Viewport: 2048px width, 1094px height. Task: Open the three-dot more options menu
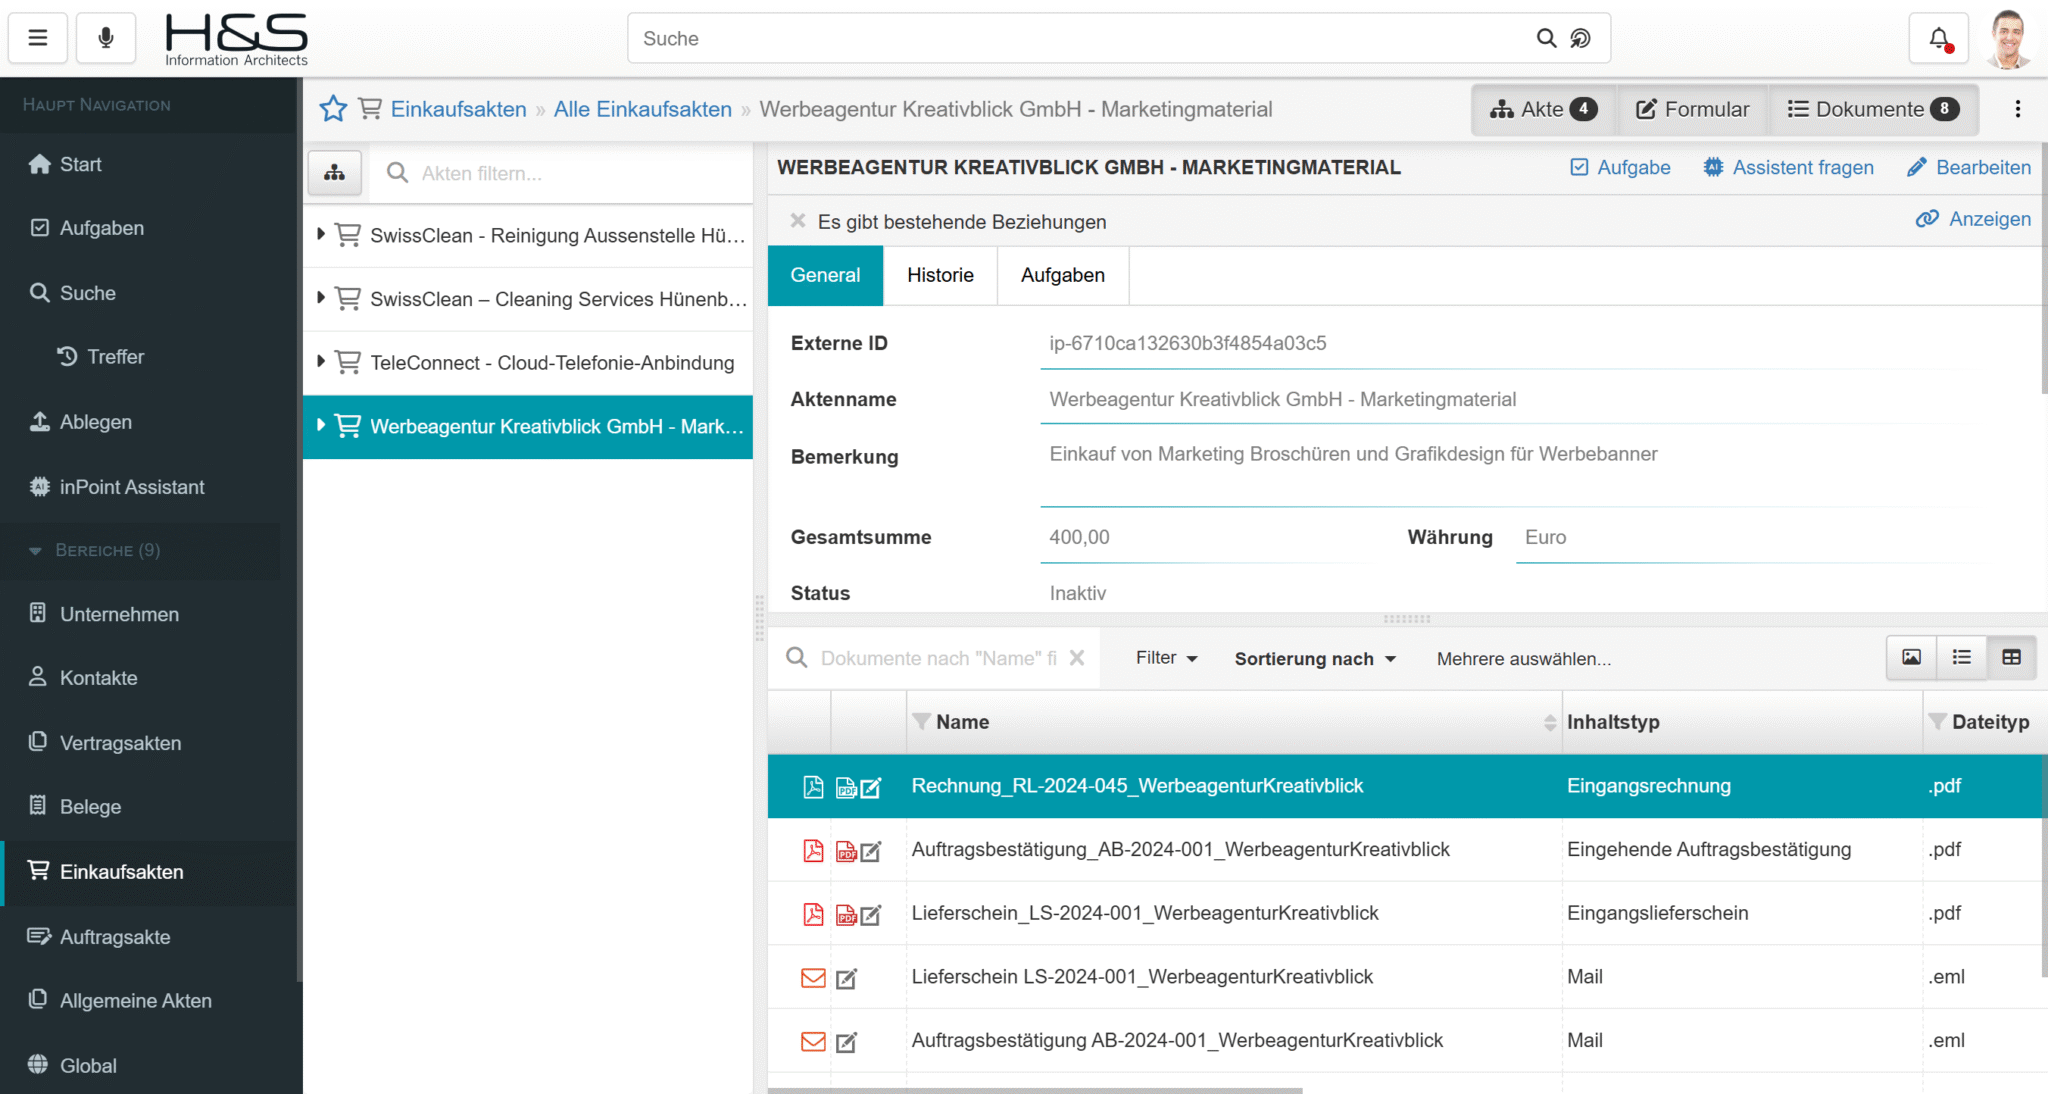point(2018,109)
